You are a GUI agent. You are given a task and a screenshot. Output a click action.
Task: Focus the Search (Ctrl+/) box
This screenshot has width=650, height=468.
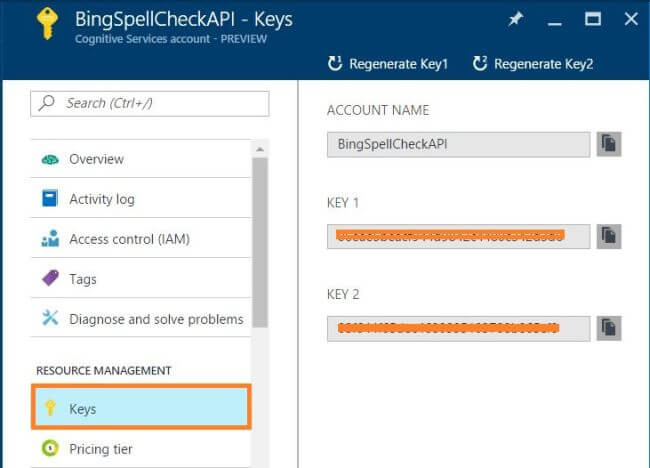[160, 103]
